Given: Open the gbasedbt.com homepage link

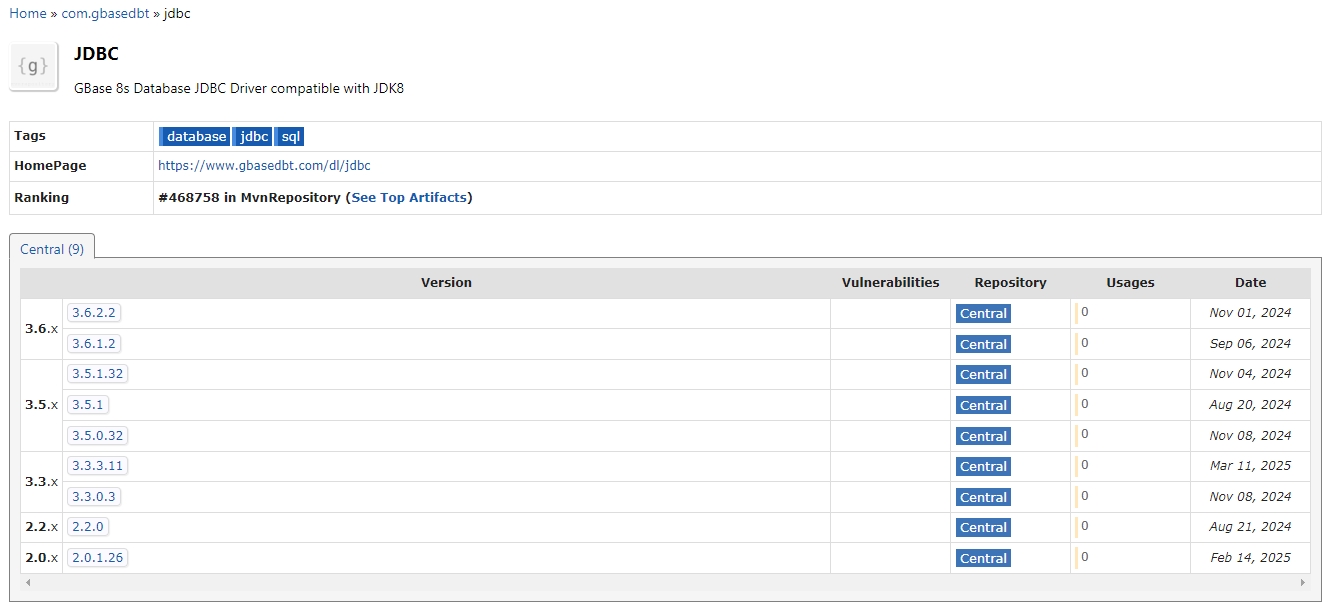Looking at the screenshot, I should pyautogui.click(x=264, y=166).
